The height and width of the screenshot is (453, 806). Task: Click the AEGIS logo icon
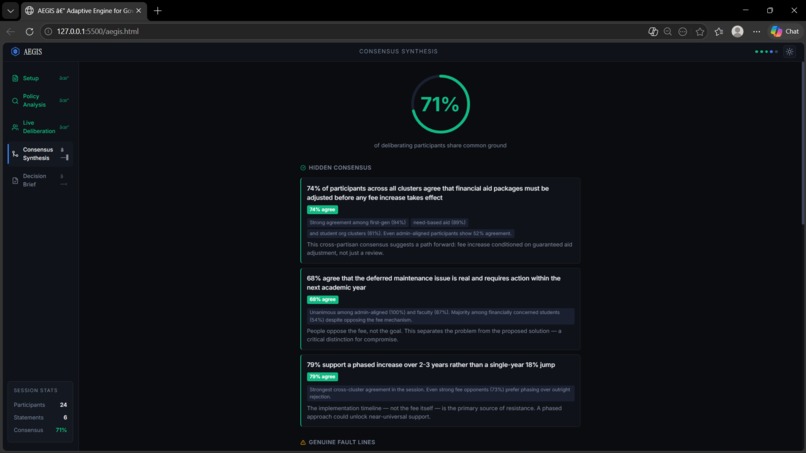tap(15, 51)
